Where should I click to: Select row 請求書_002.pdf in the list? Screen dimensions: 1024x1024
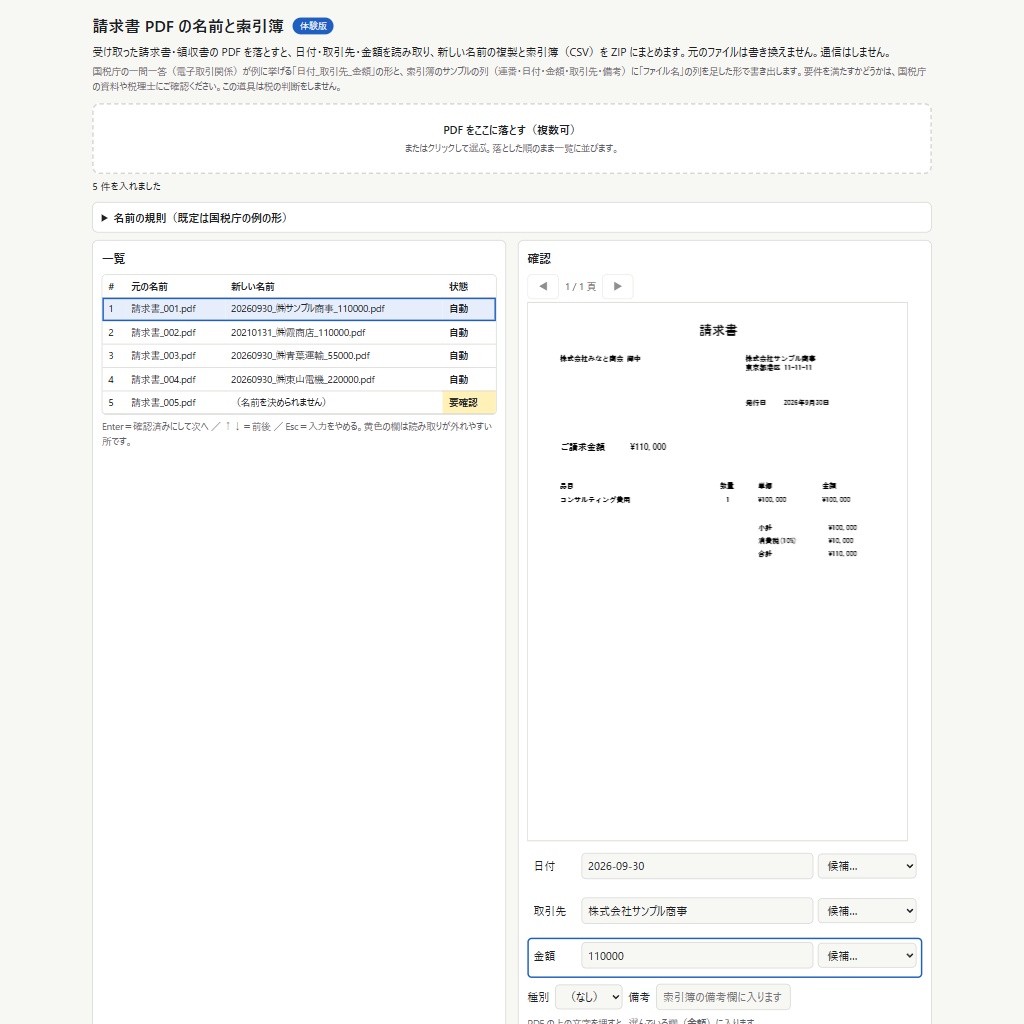[299, 332]
